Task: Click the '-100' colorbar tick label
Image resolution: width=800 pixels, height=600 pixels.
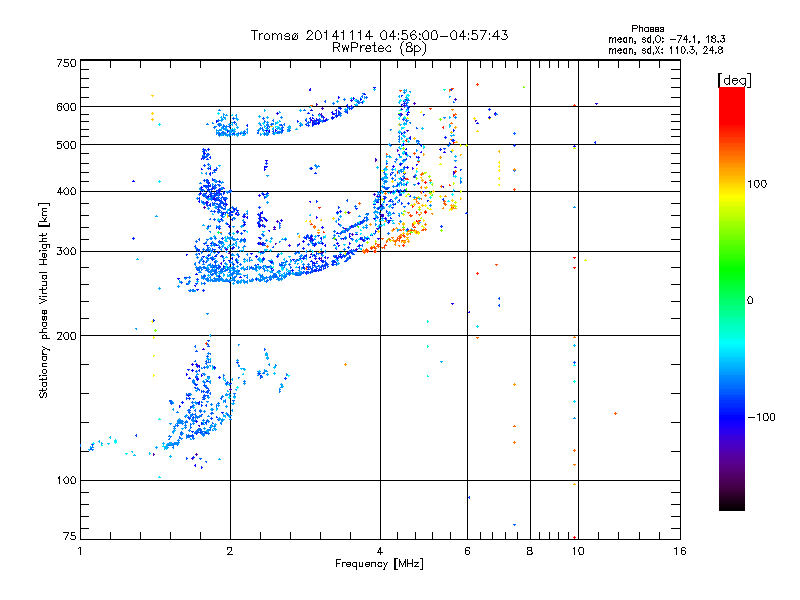Action: pos(761,417)
